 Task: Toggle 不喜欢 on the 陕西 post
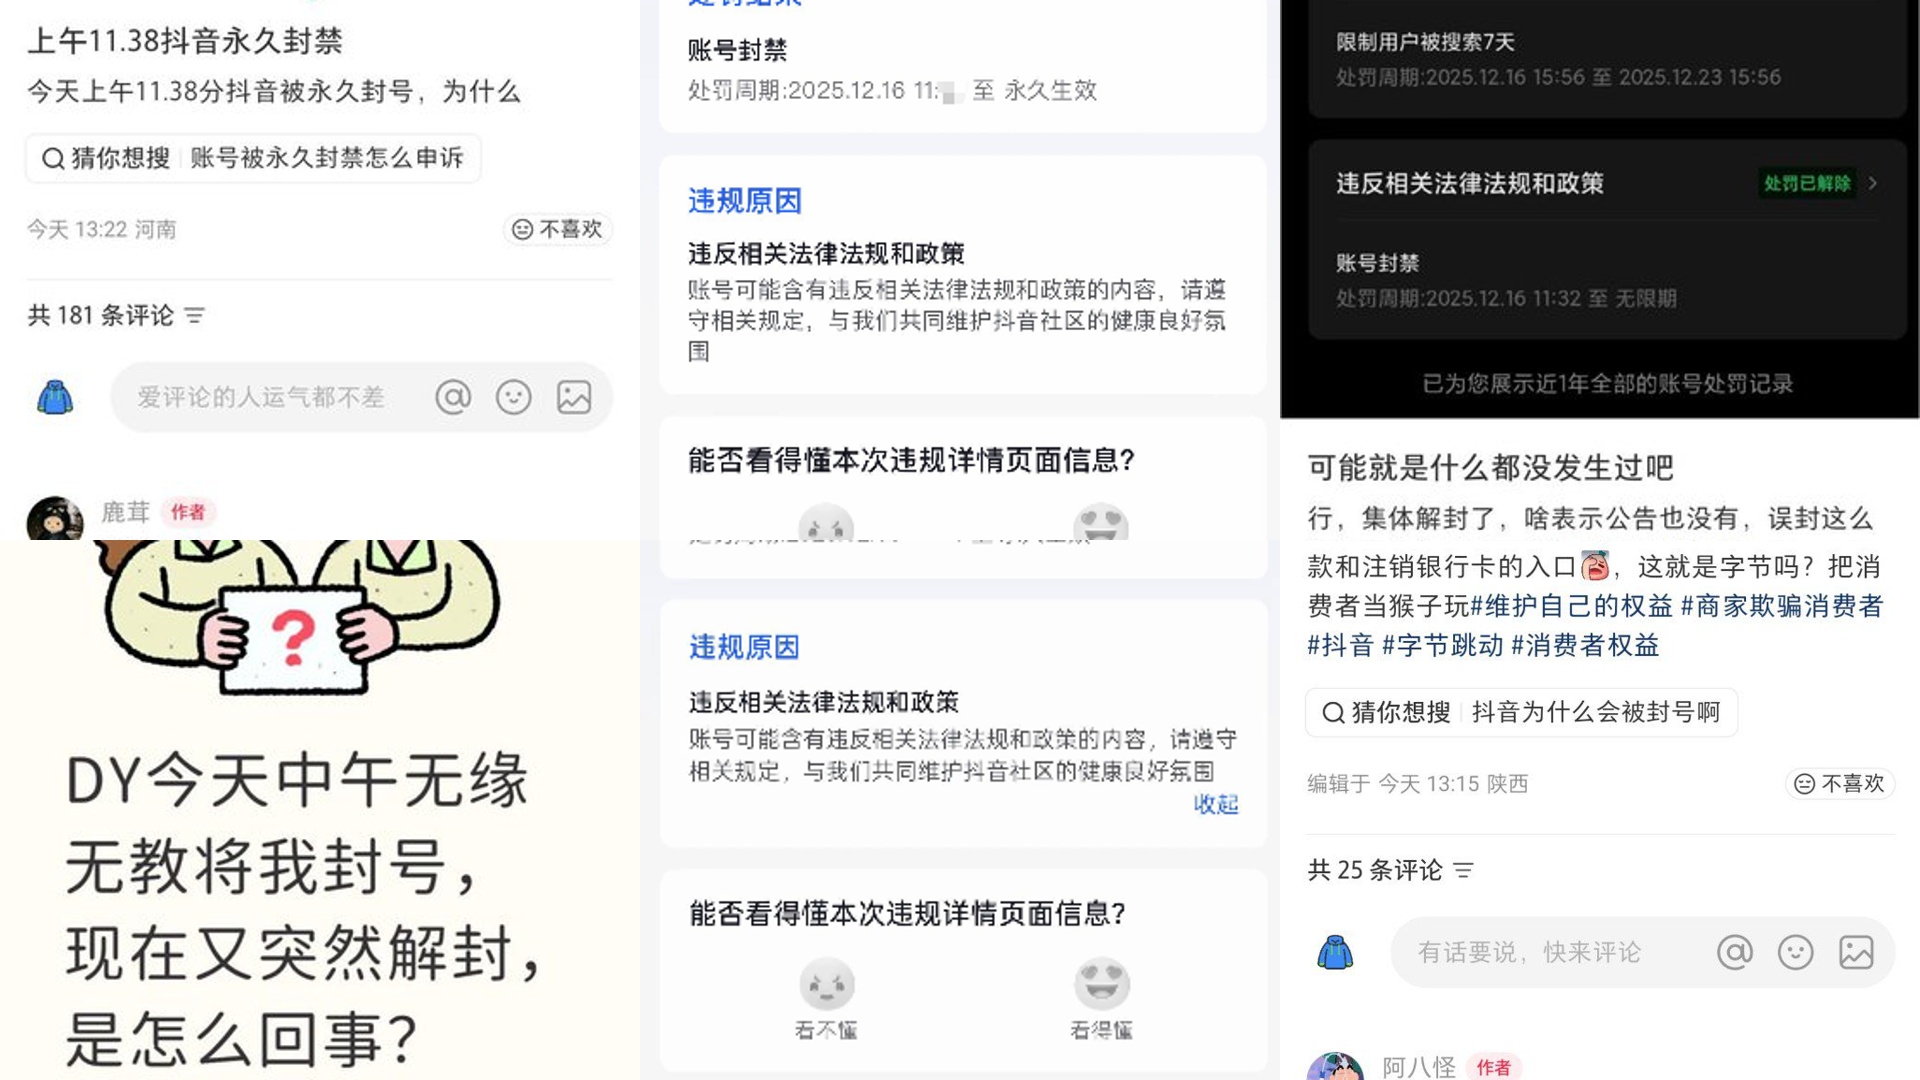tap(1840, 783)
